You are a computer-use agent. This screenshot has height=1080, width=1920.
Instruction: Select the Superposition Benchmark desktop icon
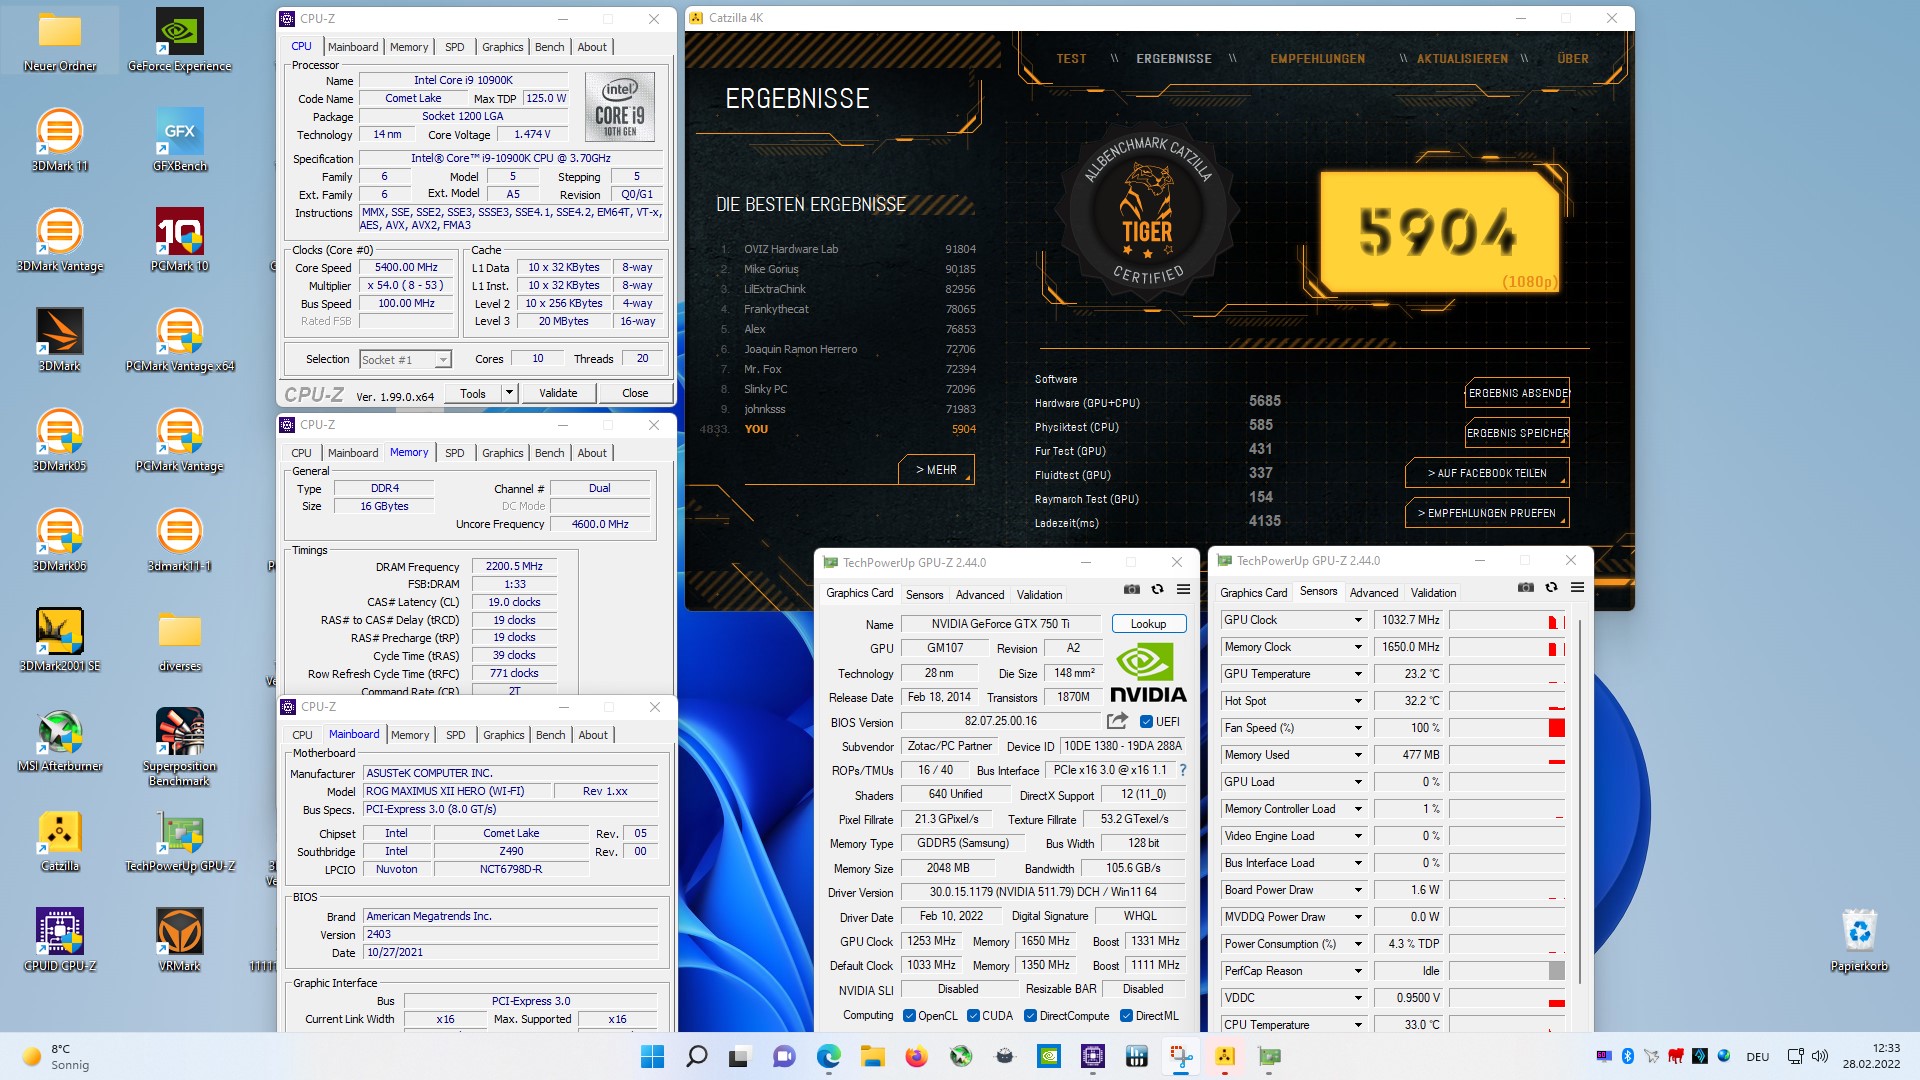coord(180,747)
